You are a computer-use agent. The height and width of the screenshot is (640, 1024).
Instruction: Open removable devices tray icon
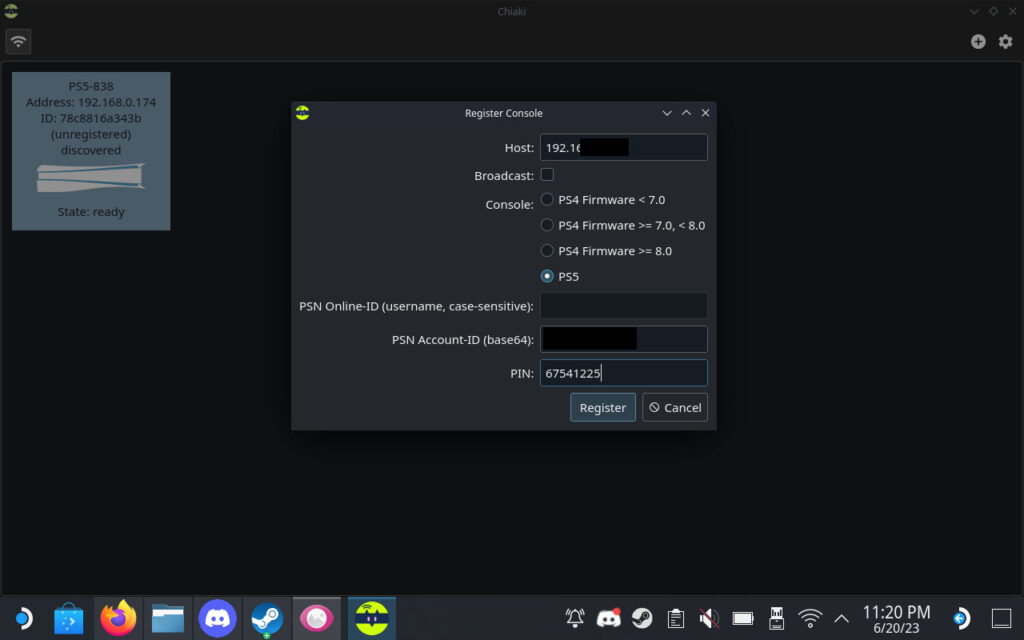[x=776, y=618]
